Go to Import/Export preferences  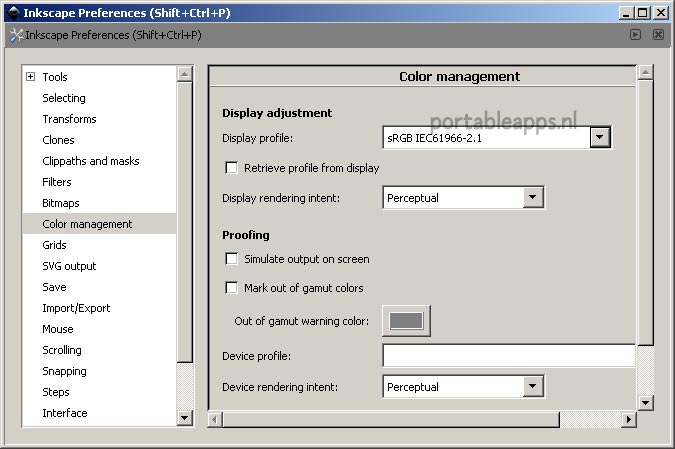click(76, 308)
